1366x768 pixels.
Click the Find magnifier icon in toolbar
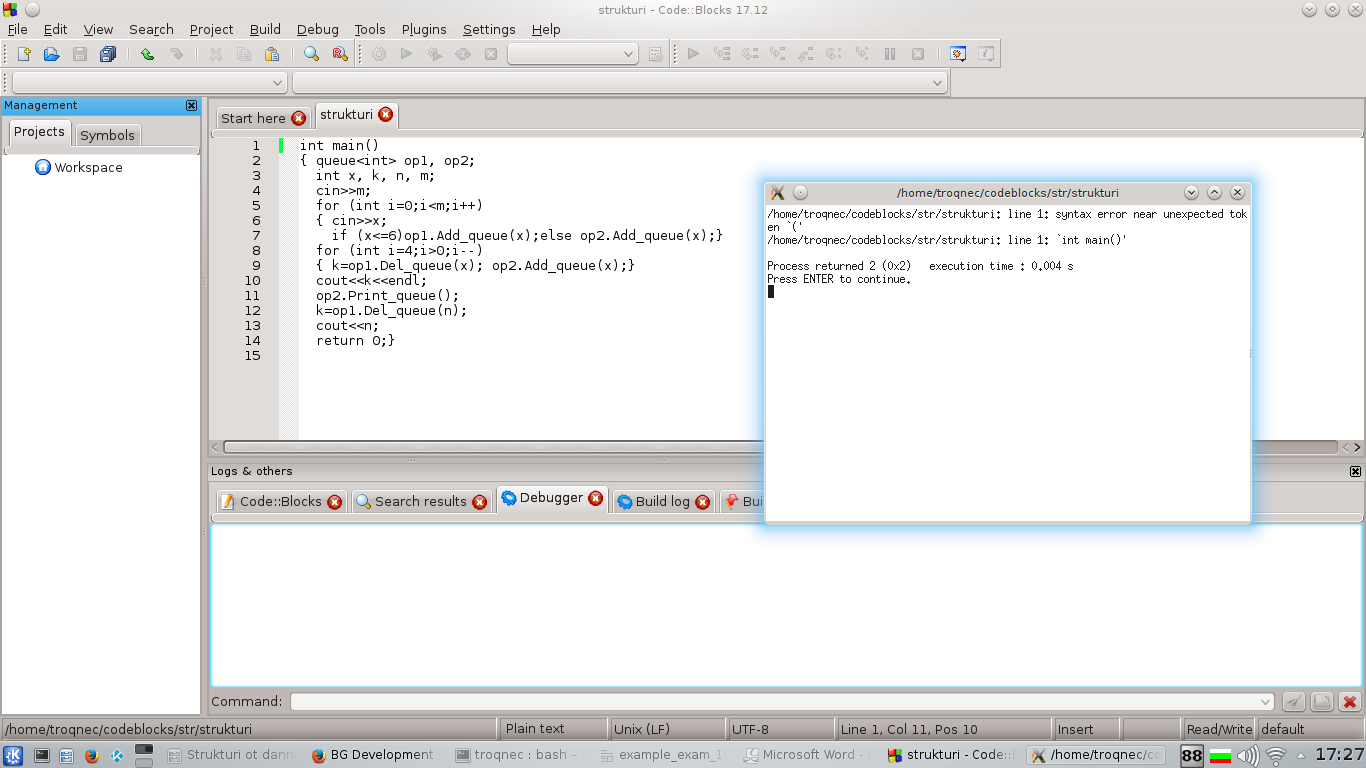click(311, 54)
